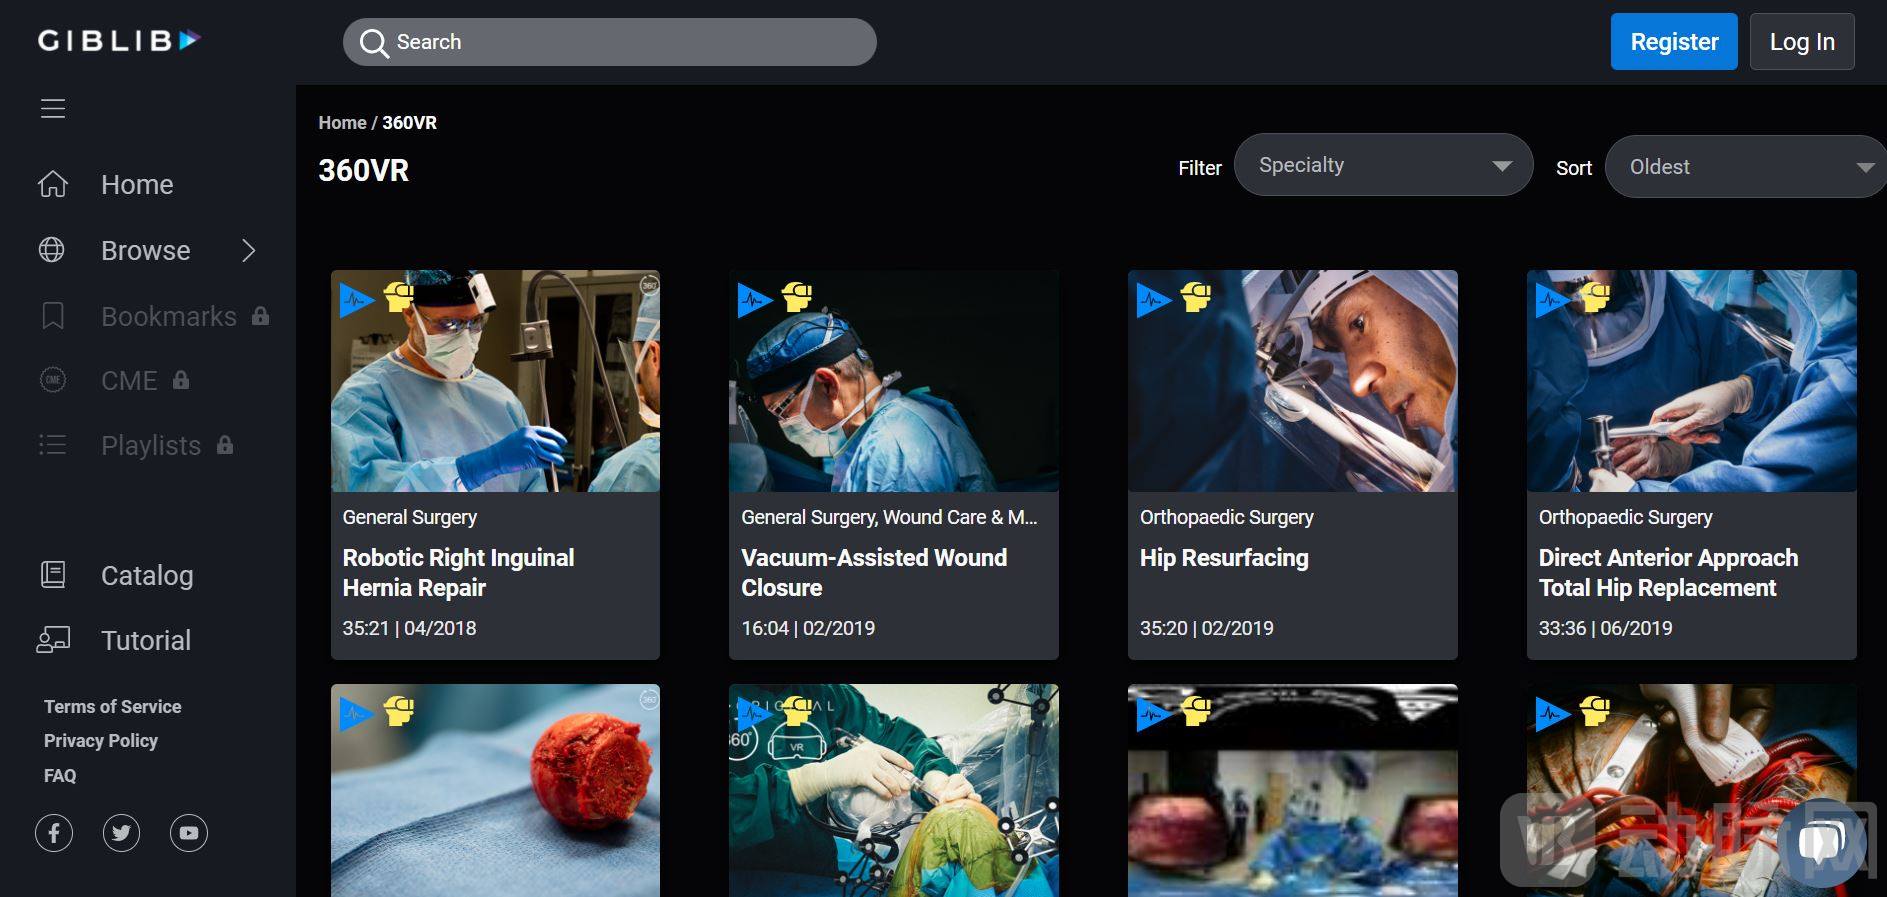Open the Privacy Policy link
The width and height of the screenshot is (1887, 897).
click(x=101, y=741)
